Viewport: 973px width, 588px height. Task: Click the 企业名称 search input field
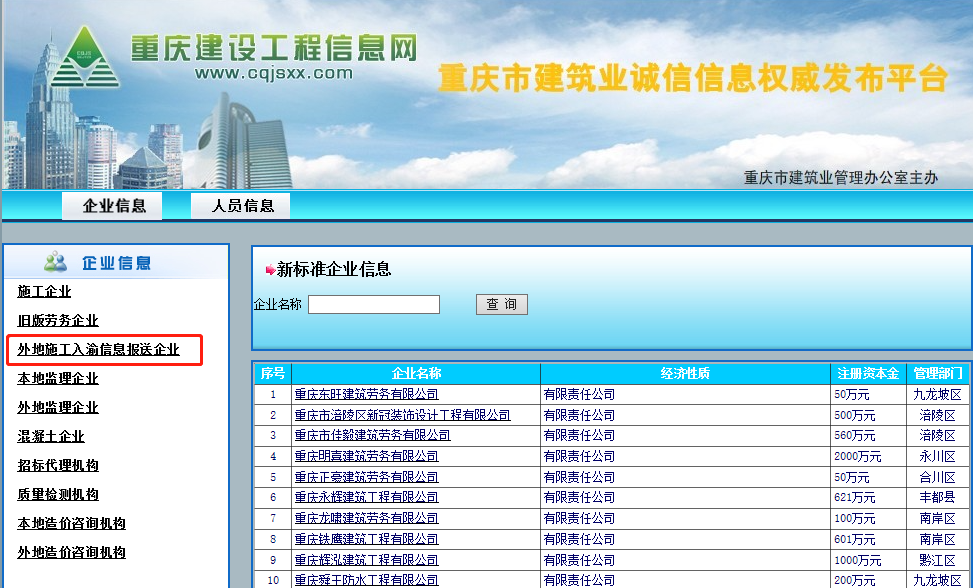(x=373, y=305)
